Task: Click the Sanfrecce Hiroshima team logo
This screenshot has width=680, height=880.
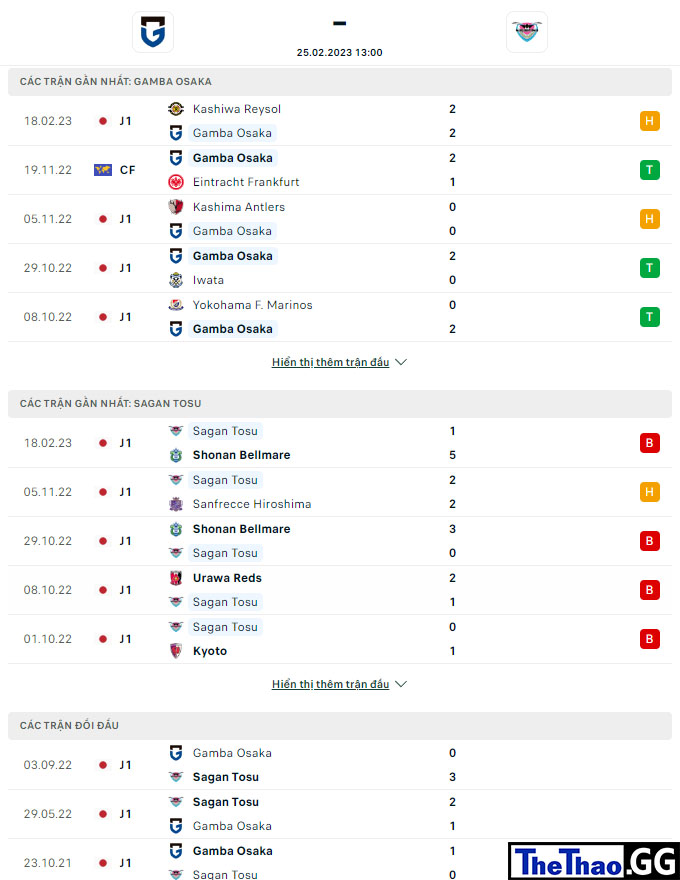Action: pyautogui.click(x=176, y=504)
